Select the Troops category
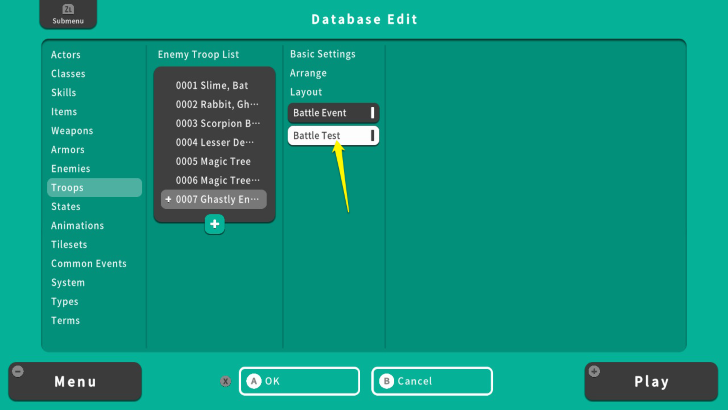Viewport: 728px width, 410px height. tap(94, 188)
